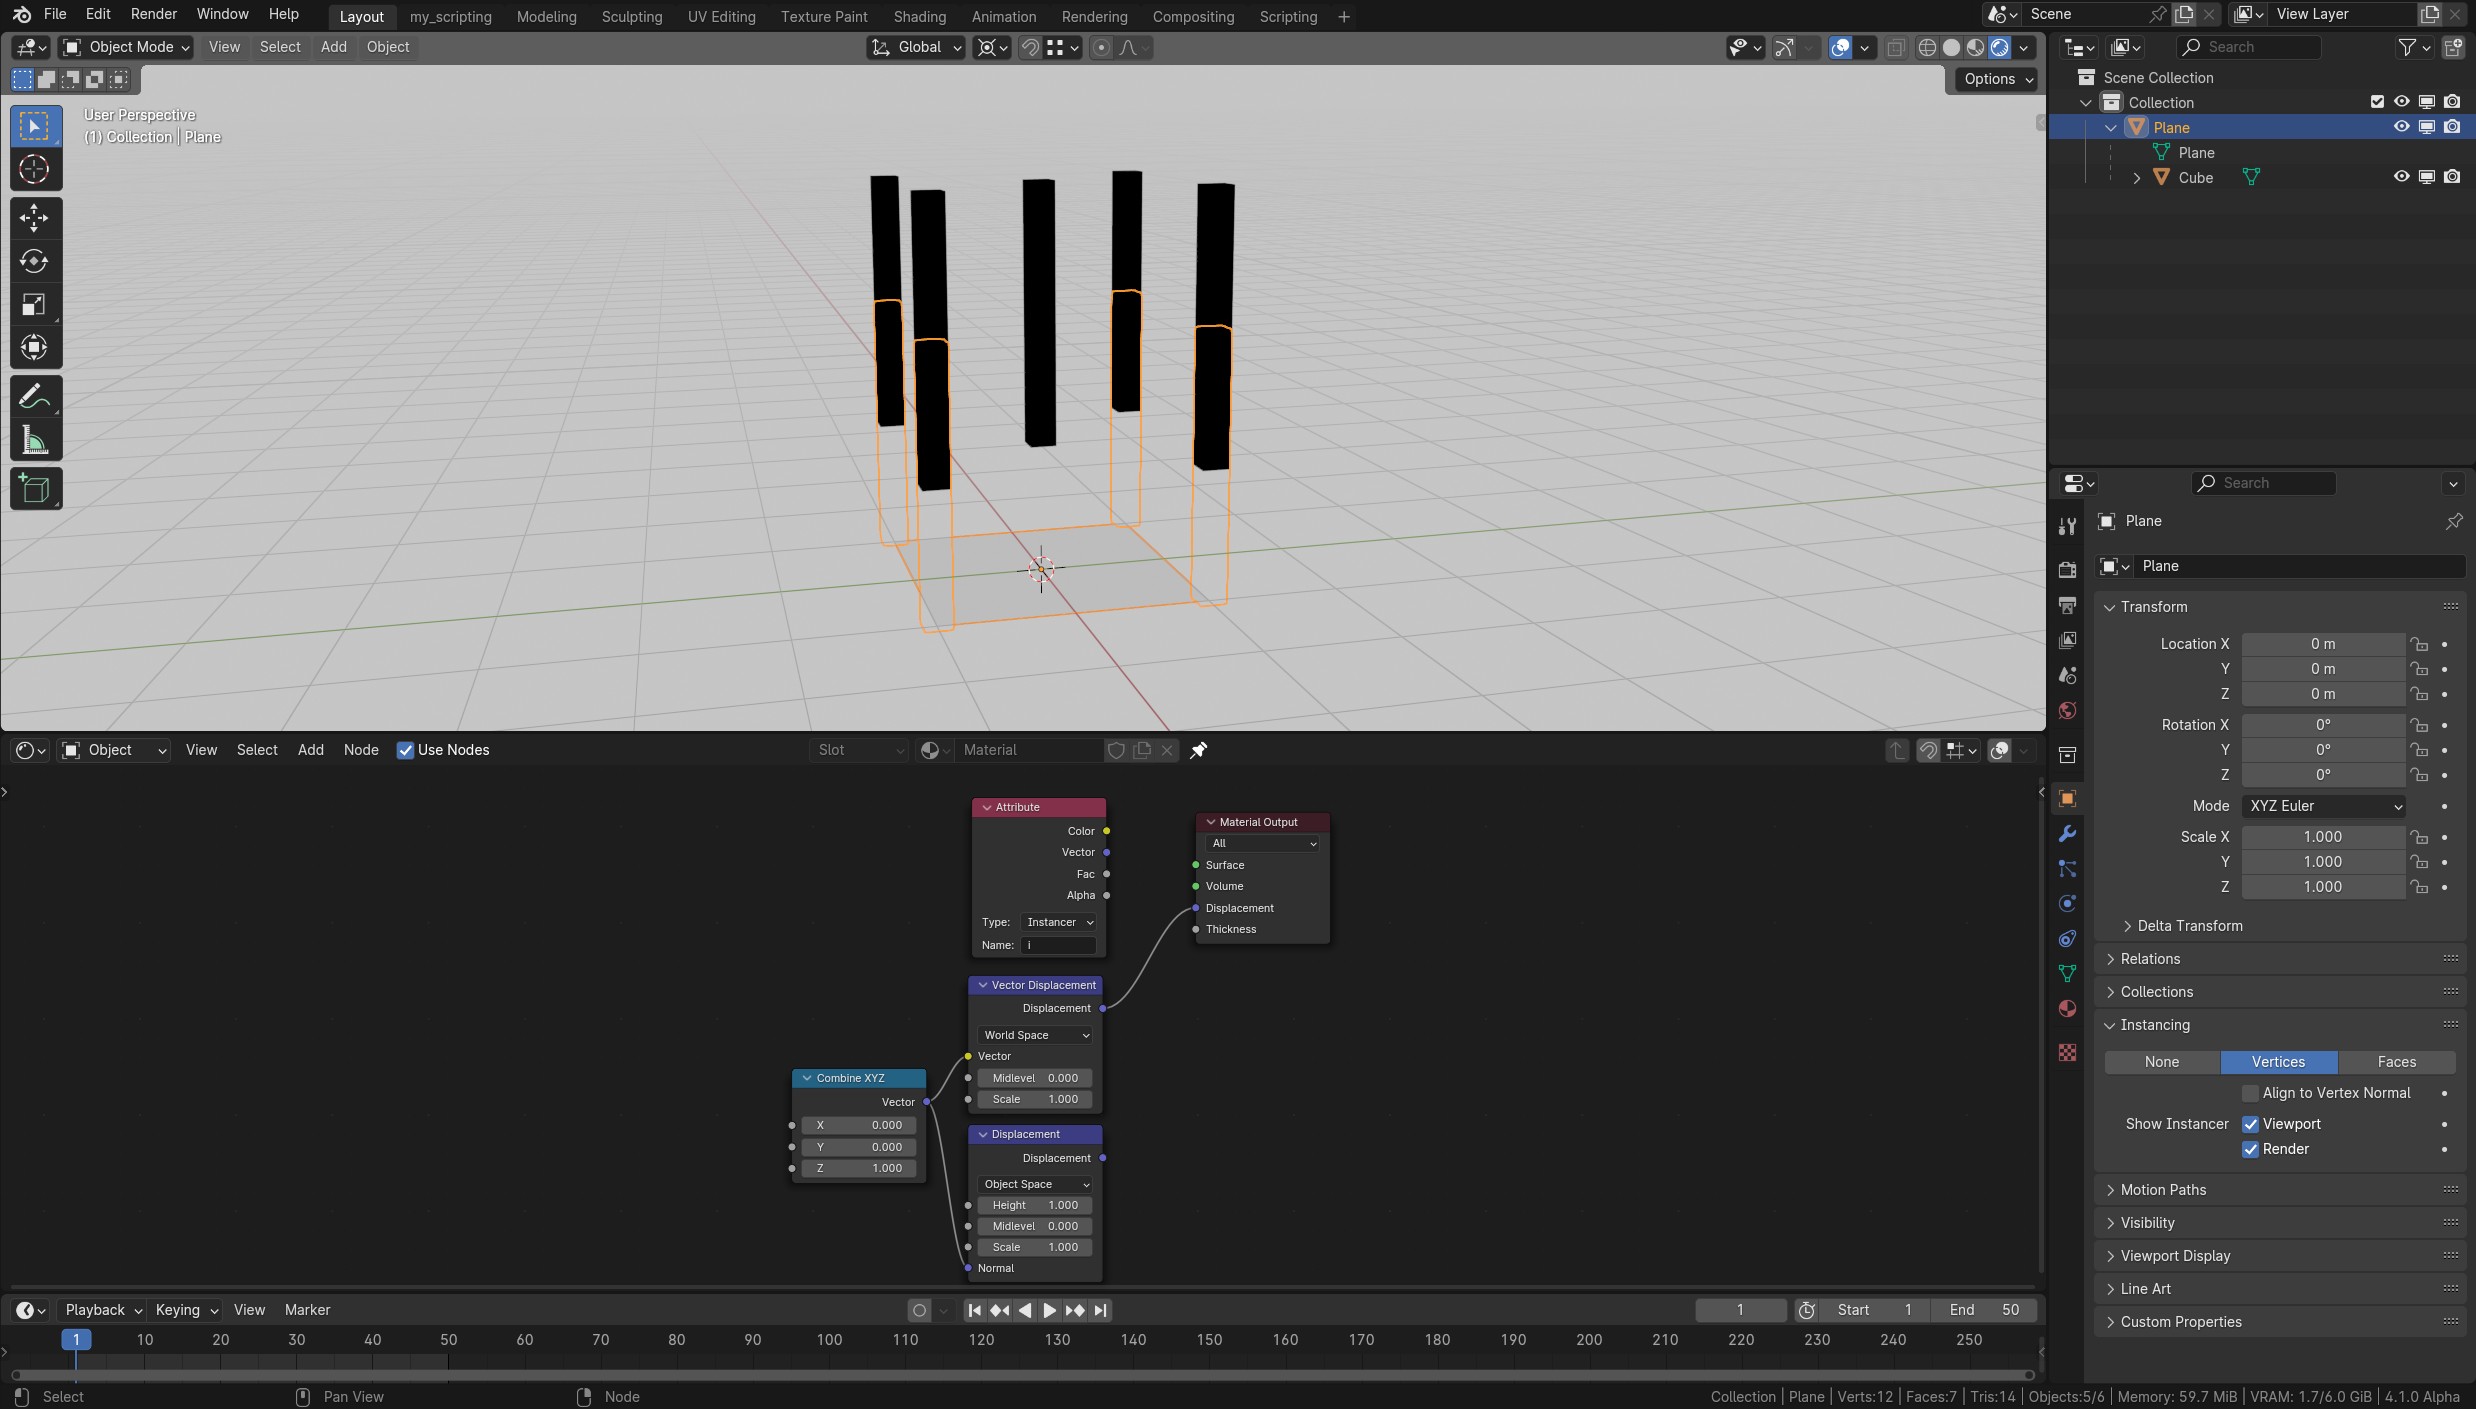Set instancing to Faces
This screenshot has height=1409, width=2476.
[x=2396, y=1062]
